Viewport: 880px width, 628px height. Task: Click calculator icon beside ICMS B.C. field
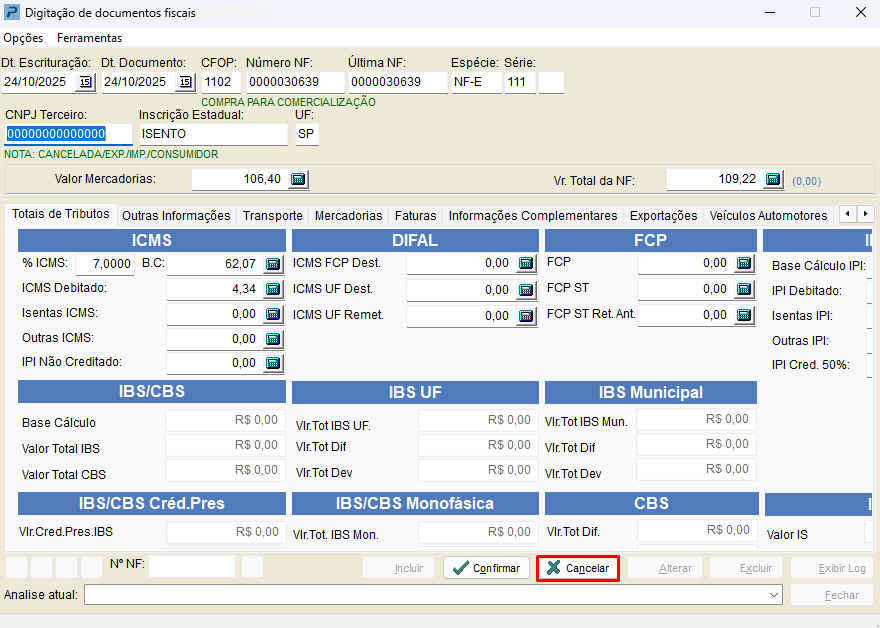click(x=273, y=264)
